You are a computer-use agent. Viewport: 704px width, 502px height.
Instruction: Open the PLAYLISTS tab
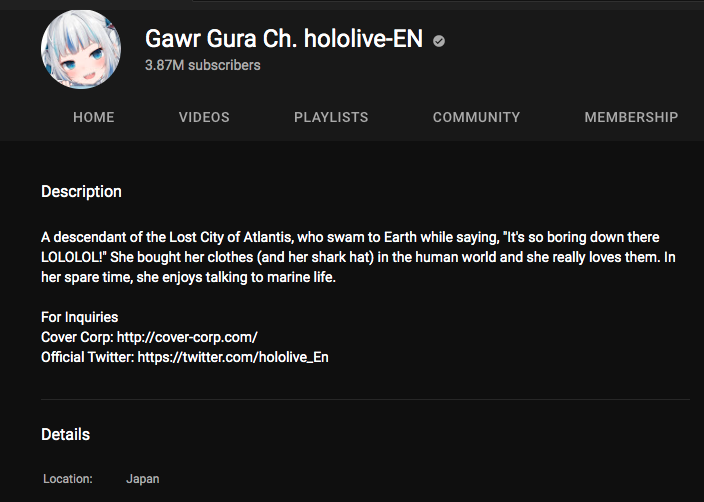pos(331,117)
